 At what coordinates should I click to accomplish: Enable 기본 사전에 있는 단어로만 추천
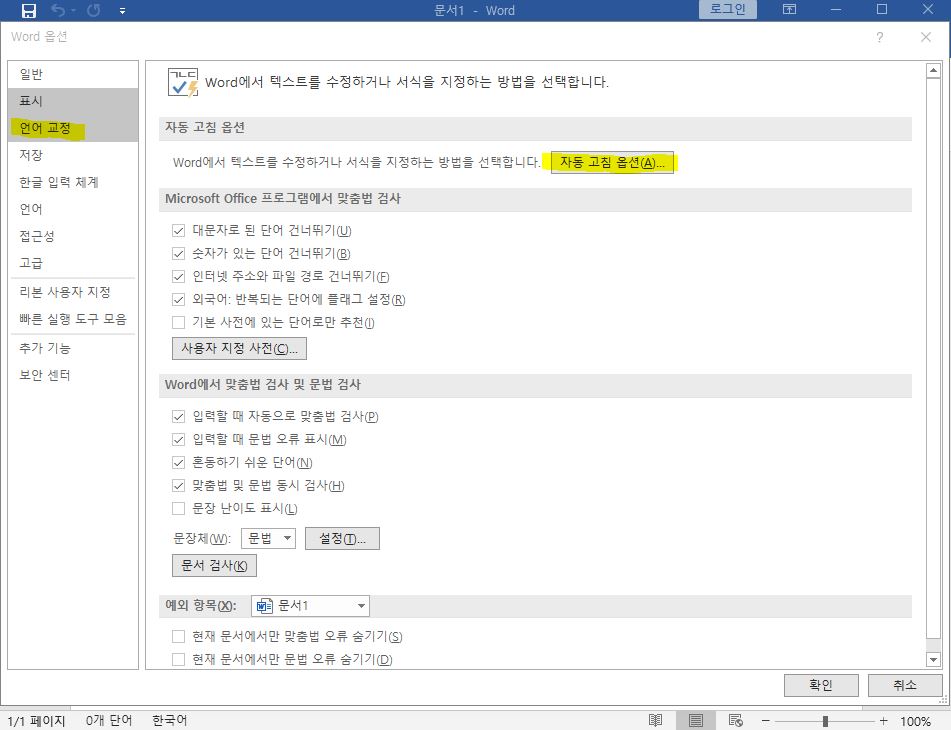[x=178, y=323]
